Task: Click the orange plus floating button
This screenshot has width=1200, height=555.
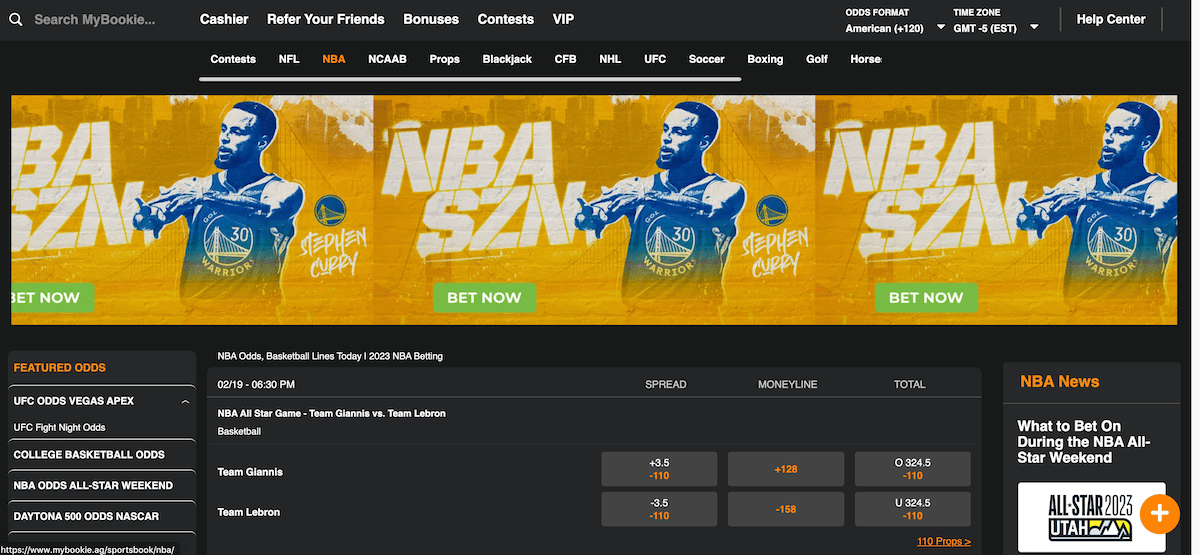Action: point(1160,514)
